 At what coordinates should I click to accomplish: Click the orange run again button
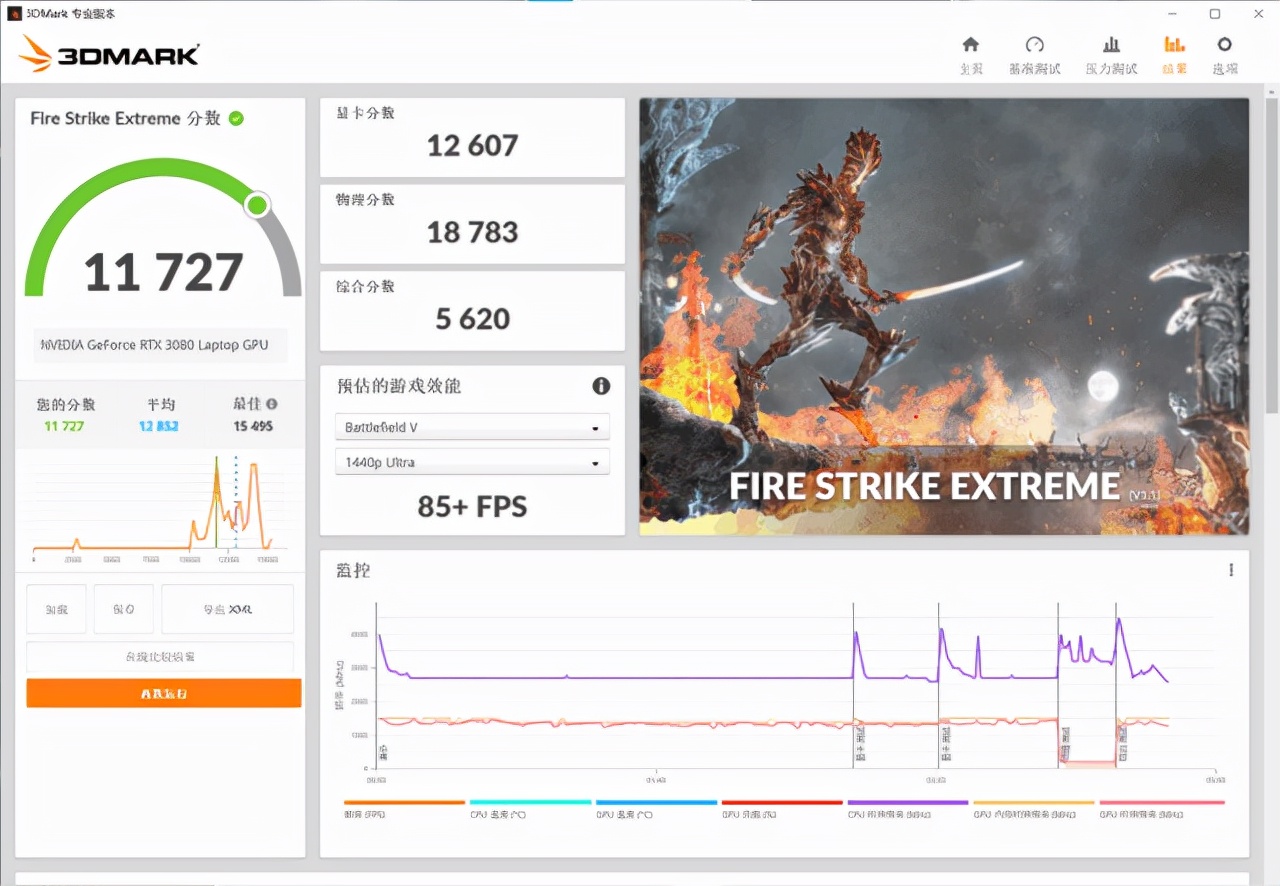(164, 693)
